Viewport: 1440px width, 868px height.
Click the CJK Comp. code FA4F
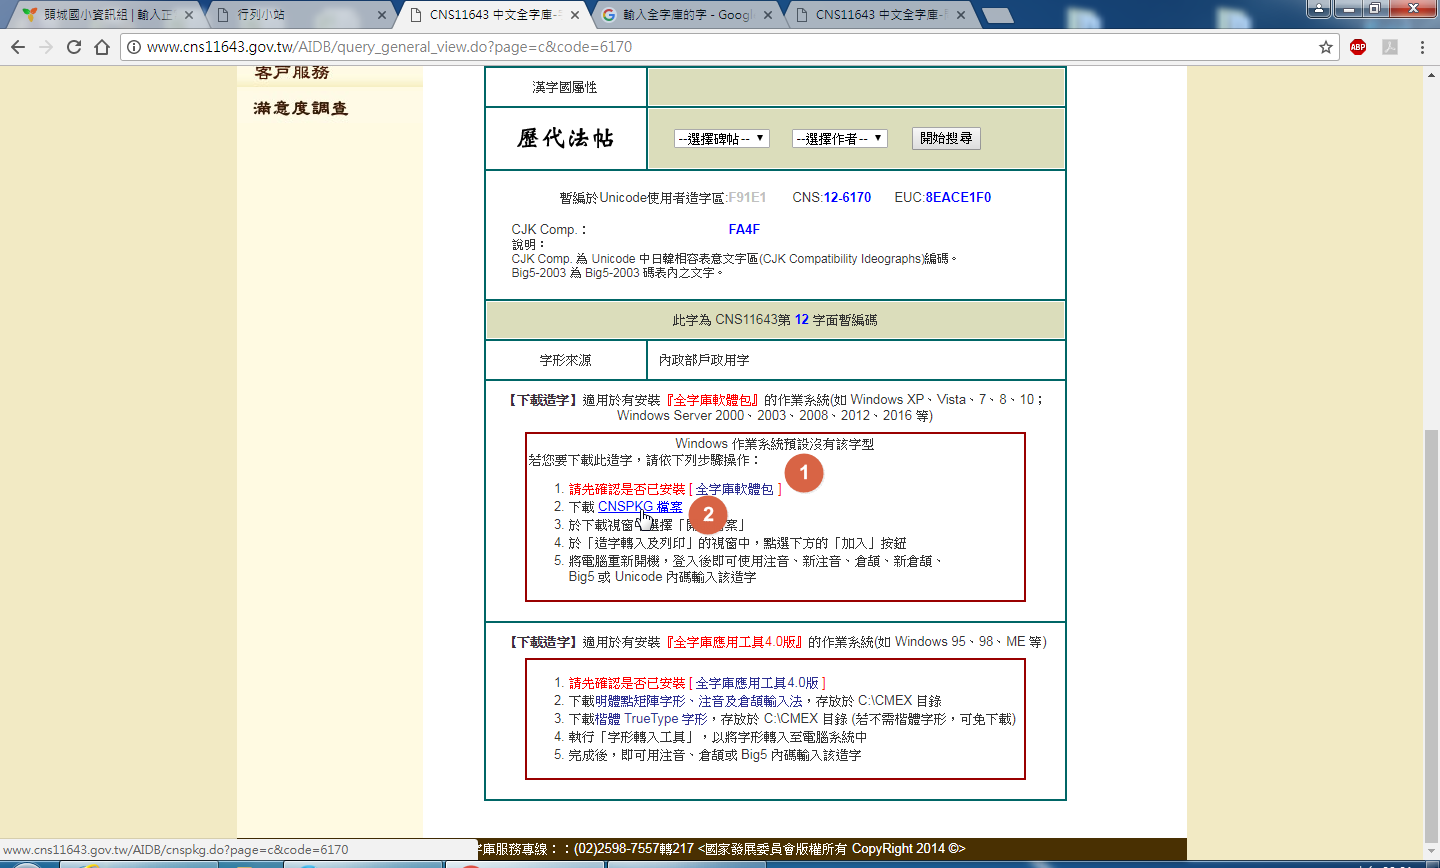pos(744,230)
